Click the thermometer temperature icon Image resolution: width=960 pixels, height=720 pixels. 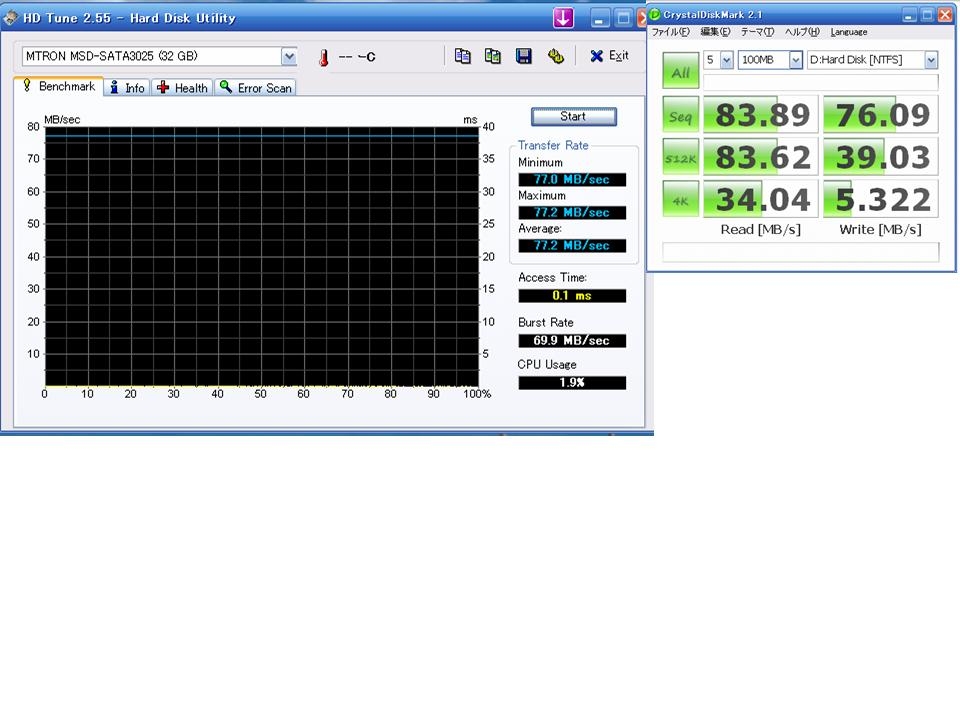pos(323,58)
